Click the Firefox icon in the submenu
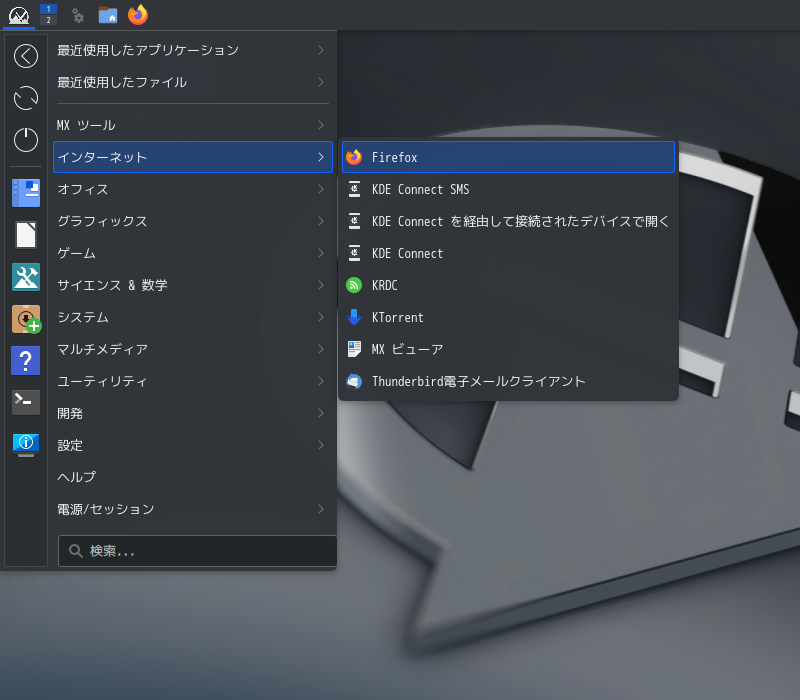800x700 pixels. click(354, 157)
